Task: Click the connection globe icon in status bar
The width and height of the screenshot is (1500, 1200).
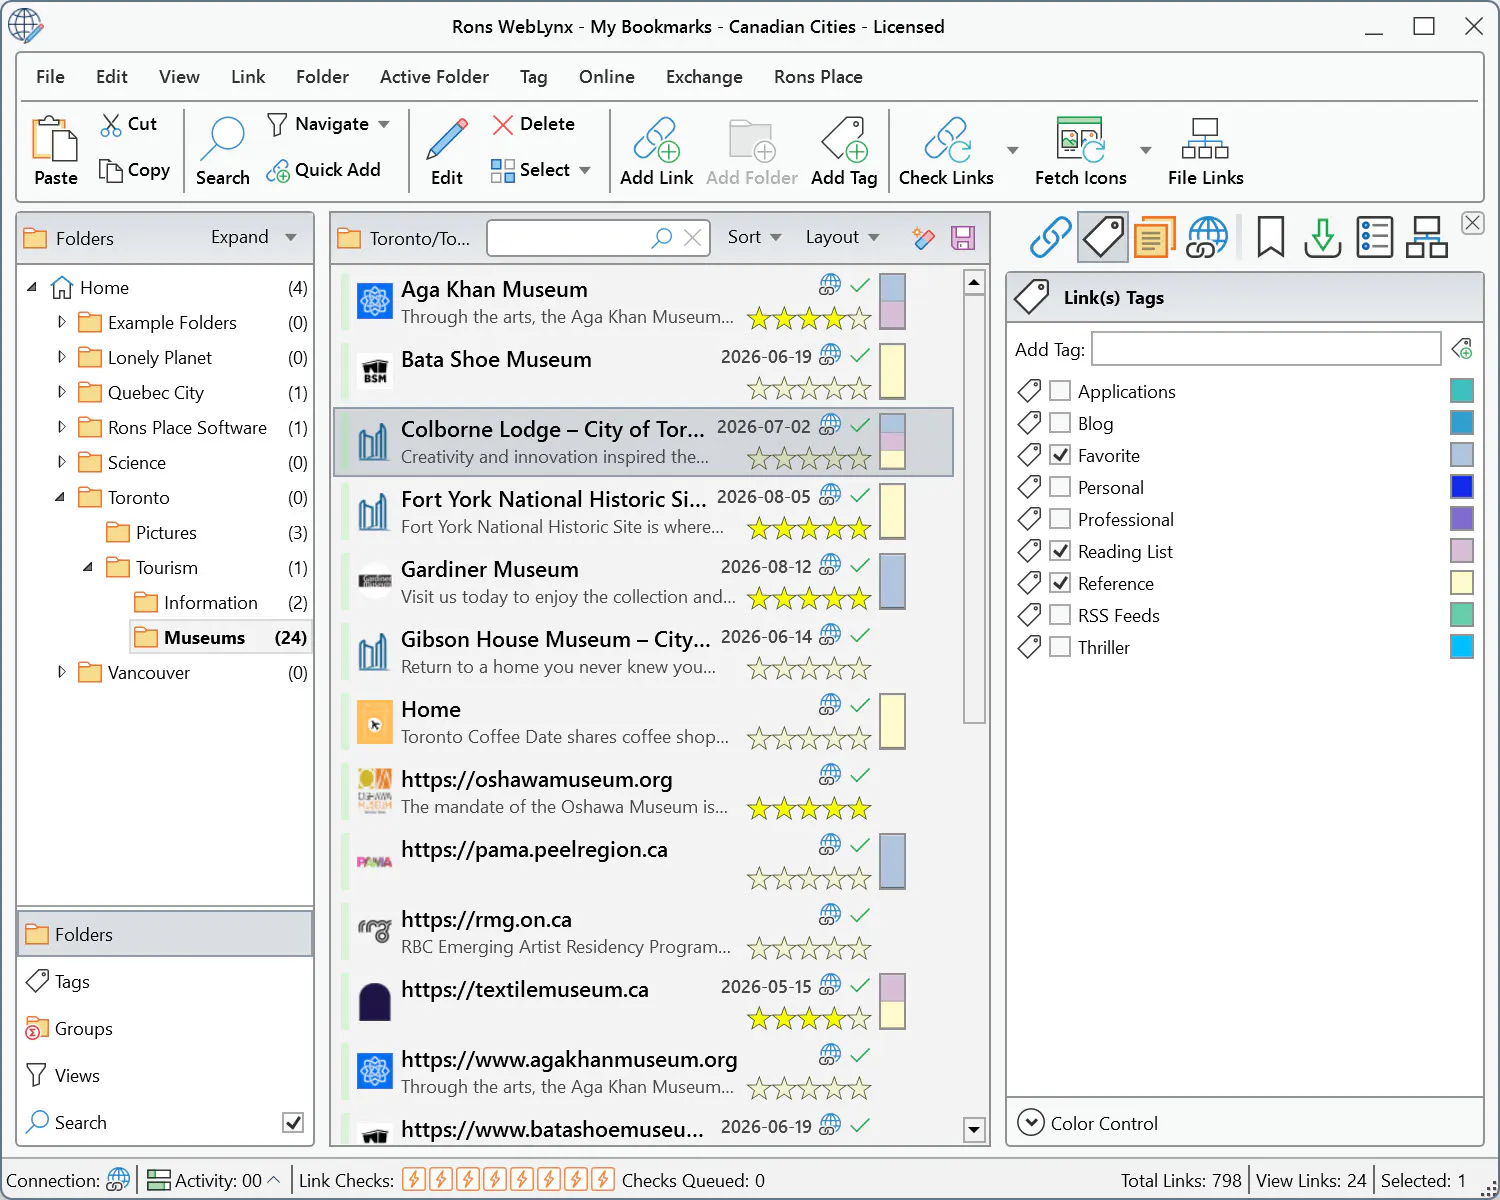Action: pyautogui.click(x=118, y=1180)
